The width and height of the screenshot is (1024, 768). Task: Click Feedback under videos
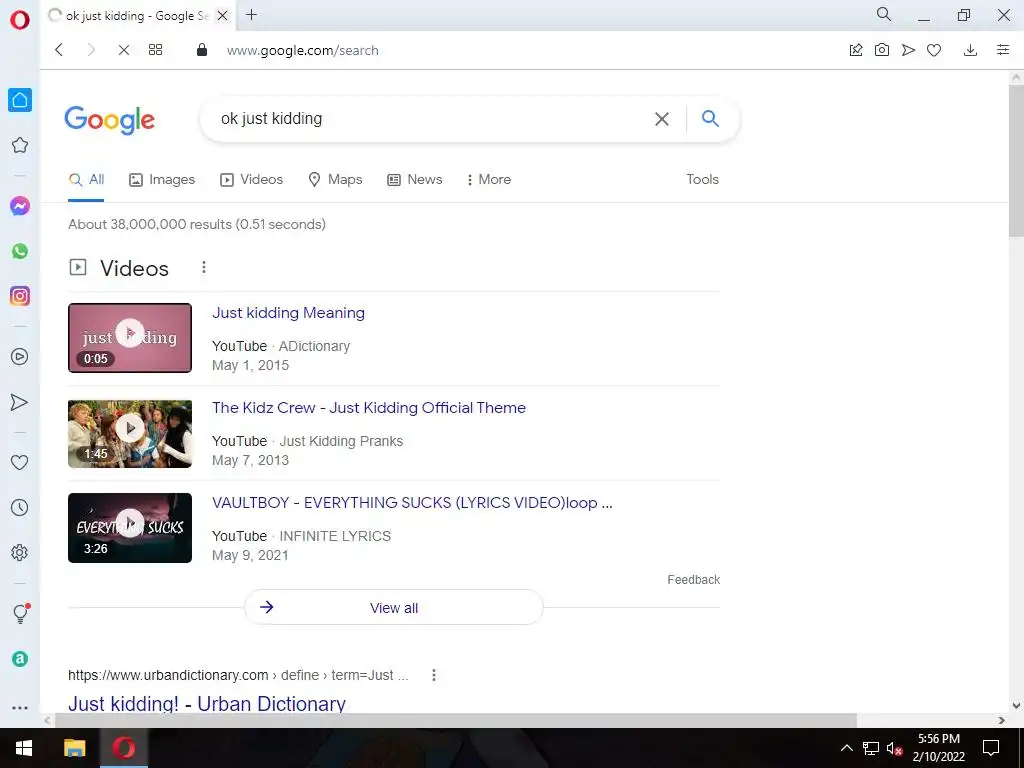point(694,580)
